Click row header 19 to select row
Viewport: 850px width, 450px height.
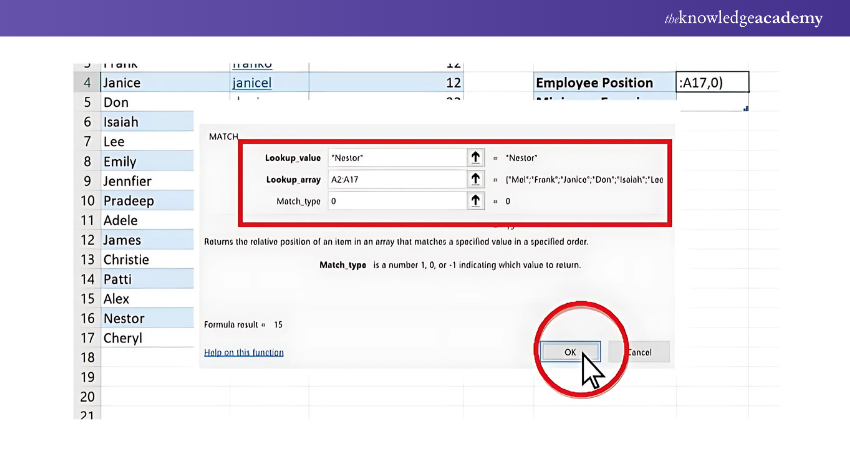(x=86, y=377)
